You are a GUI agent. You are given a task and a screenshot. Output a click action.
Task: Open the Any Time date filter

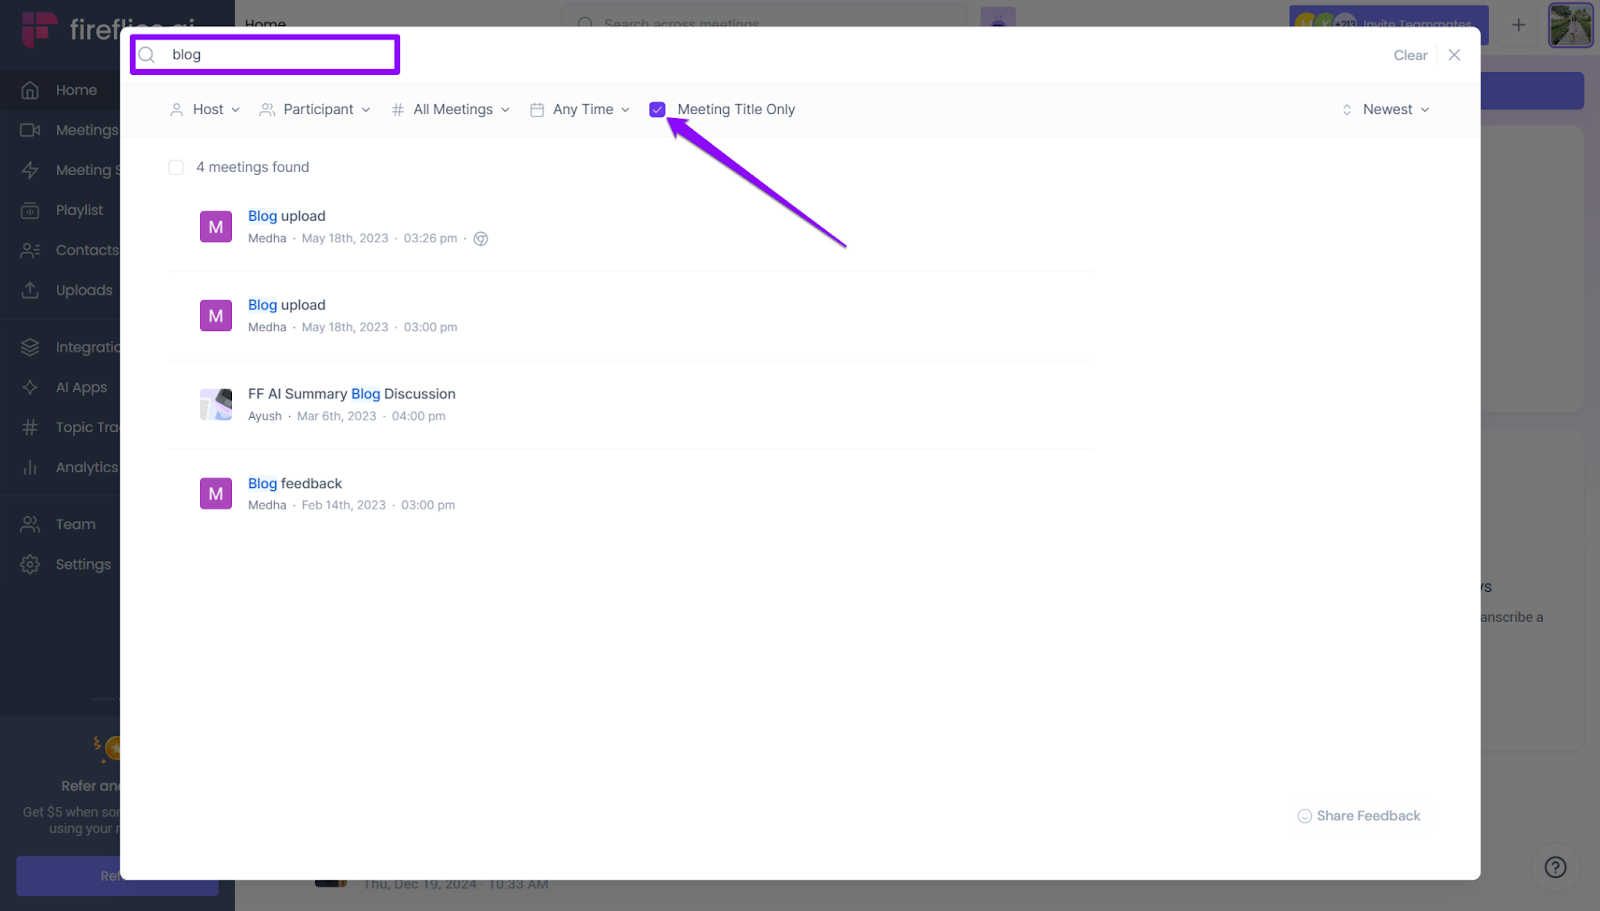coord(580,109)
